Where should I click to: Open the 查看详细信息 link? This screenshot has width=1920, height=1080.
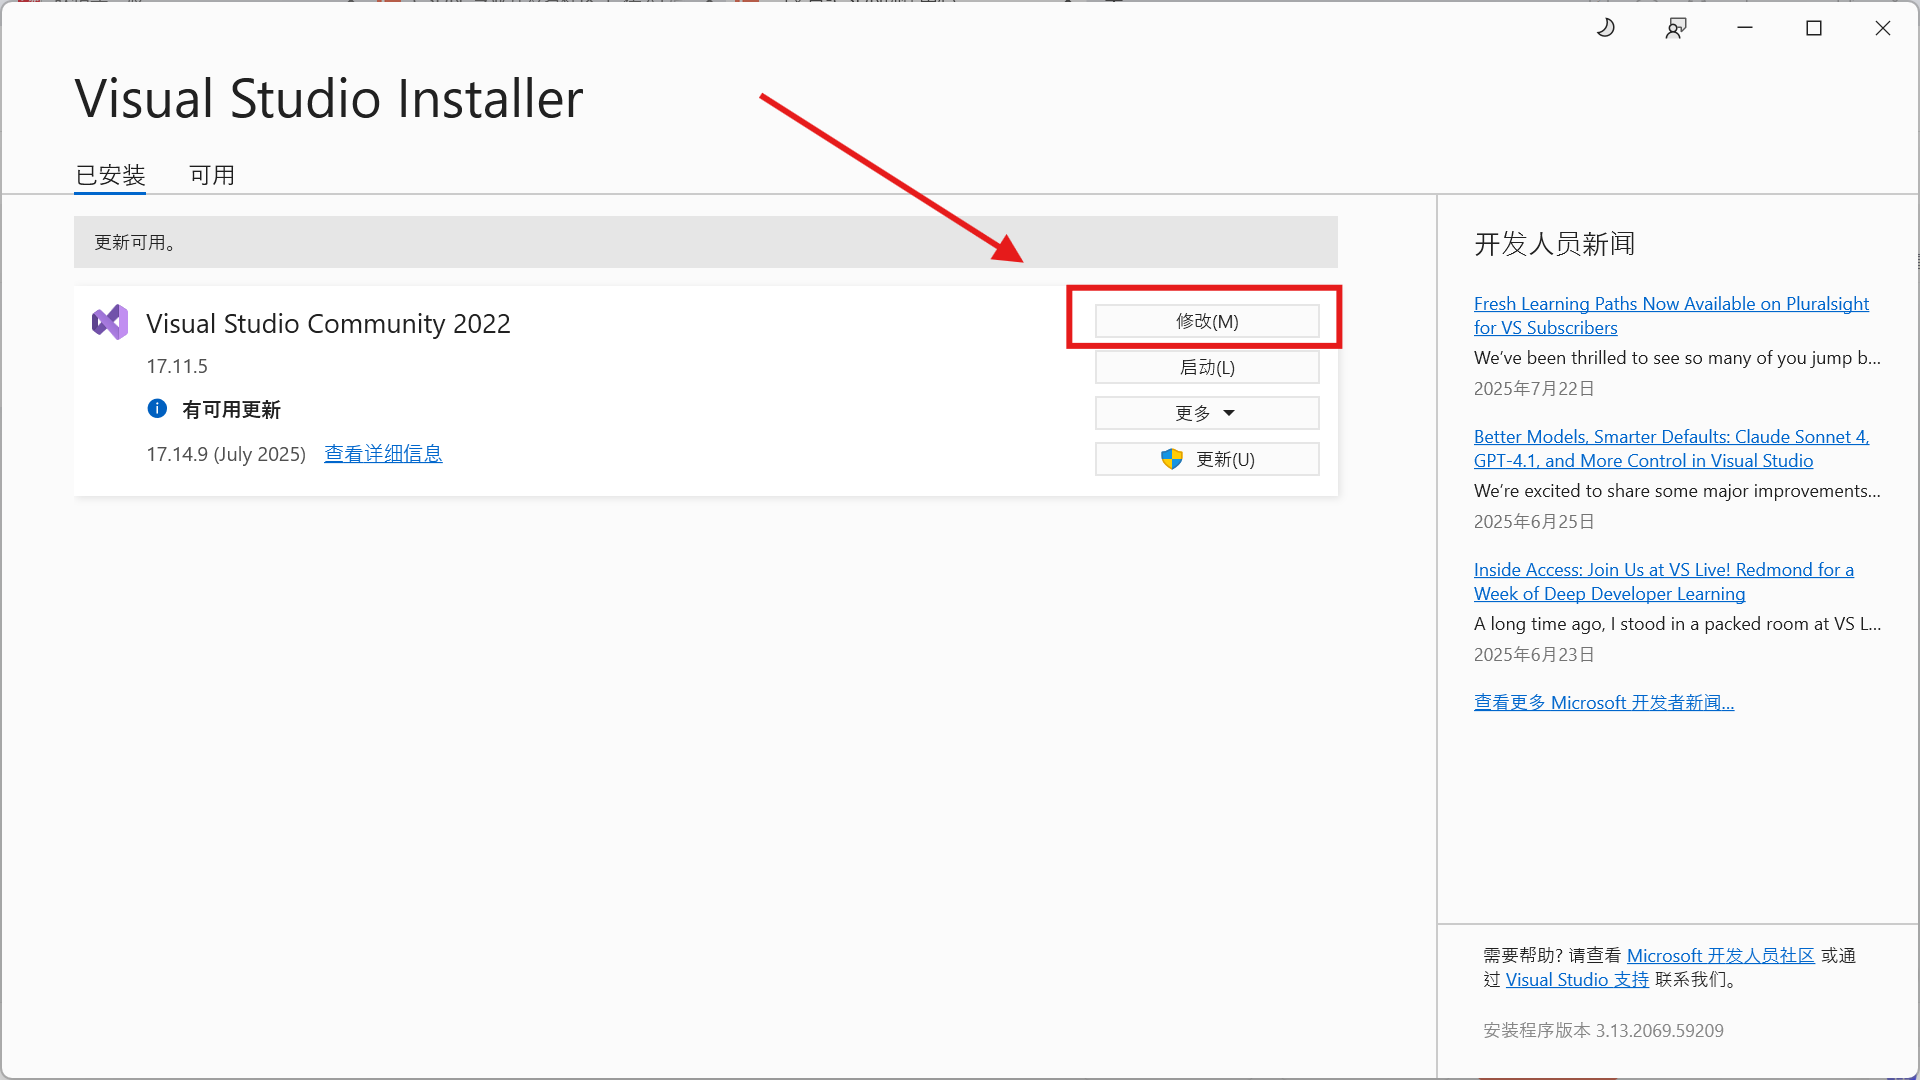(383, 454)
